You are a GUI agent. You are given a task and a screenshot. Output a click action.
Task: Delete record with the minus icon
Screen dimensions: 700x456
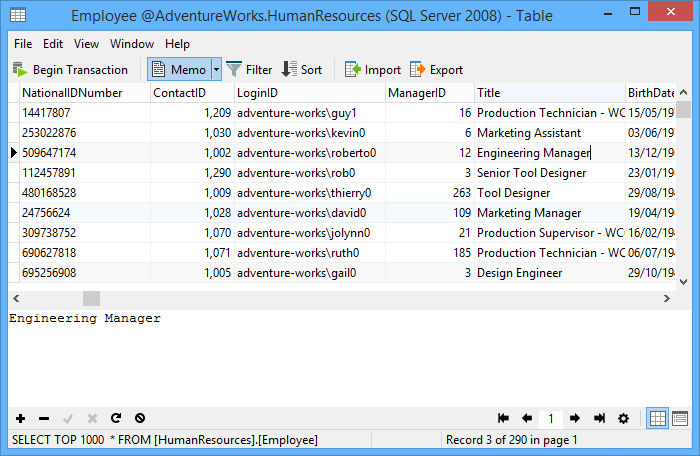pyautogui.click(x=44, y=418)
